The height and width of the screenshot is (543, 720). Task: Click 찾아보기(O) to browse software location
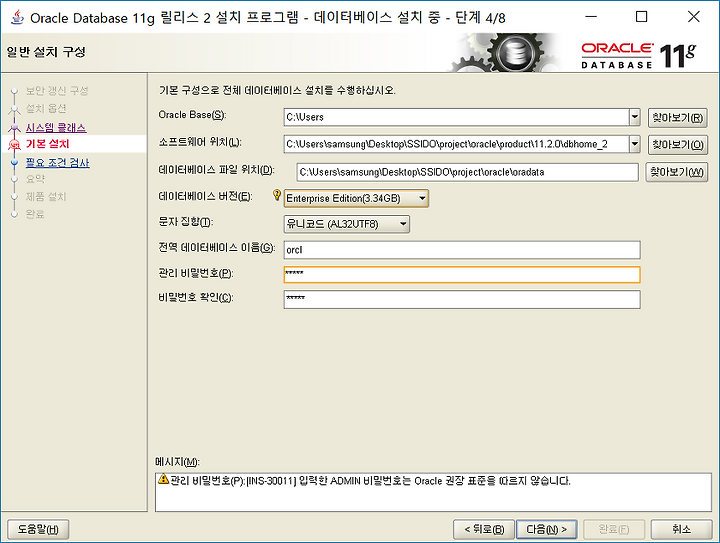click(677, 145)
